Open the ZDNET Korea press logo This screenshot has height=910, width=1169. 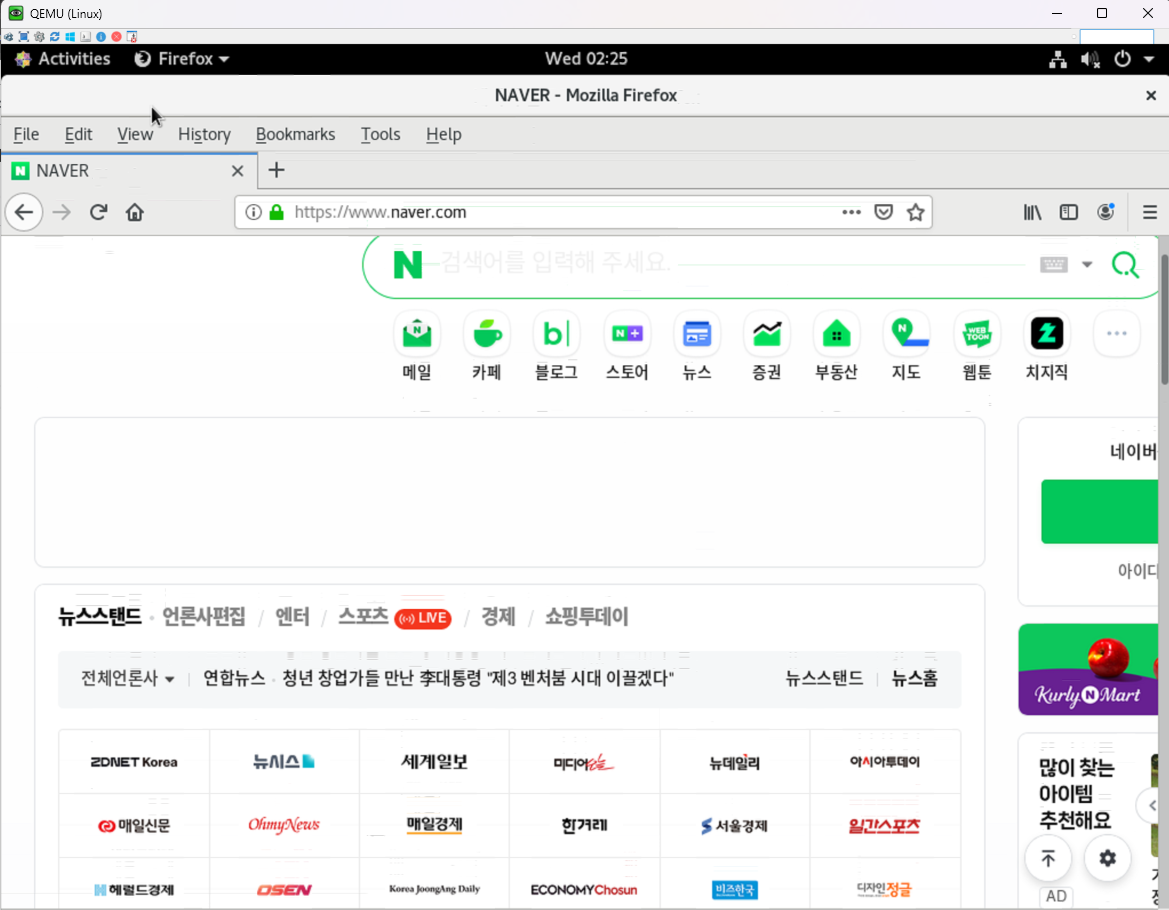(x=134, y=762)
